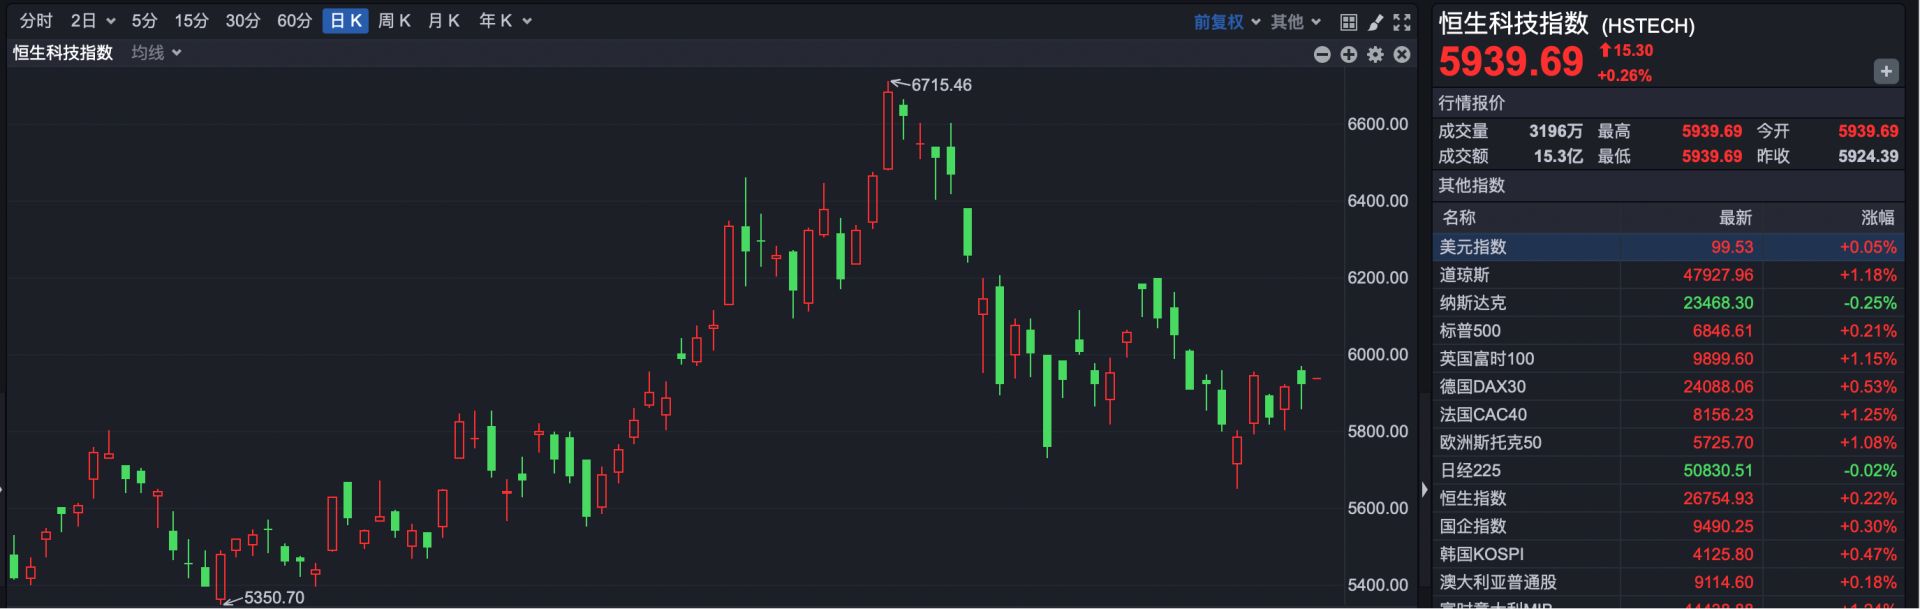The width and height of the screenshot is (1920, 609).
Task: Add HSTECH to watchlist with plus button
Action: tap(1885, 71)
